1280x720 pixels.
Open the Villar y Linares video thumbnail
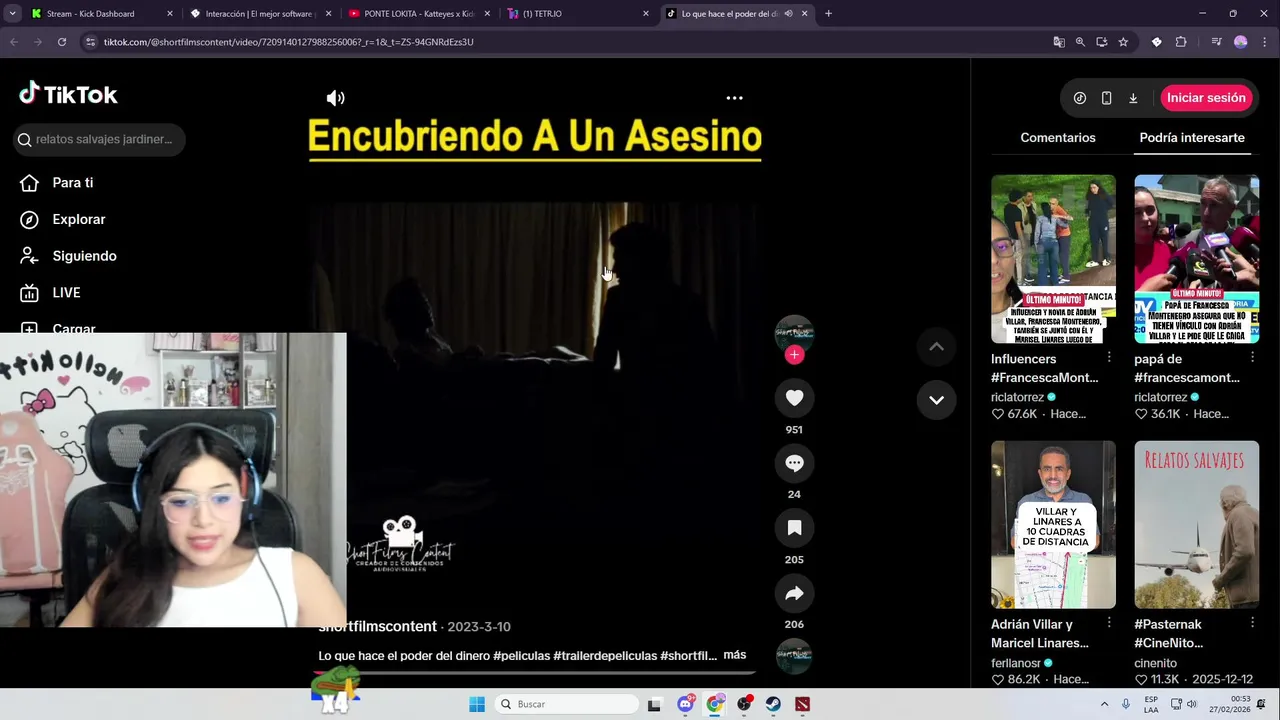point(1053,525)
